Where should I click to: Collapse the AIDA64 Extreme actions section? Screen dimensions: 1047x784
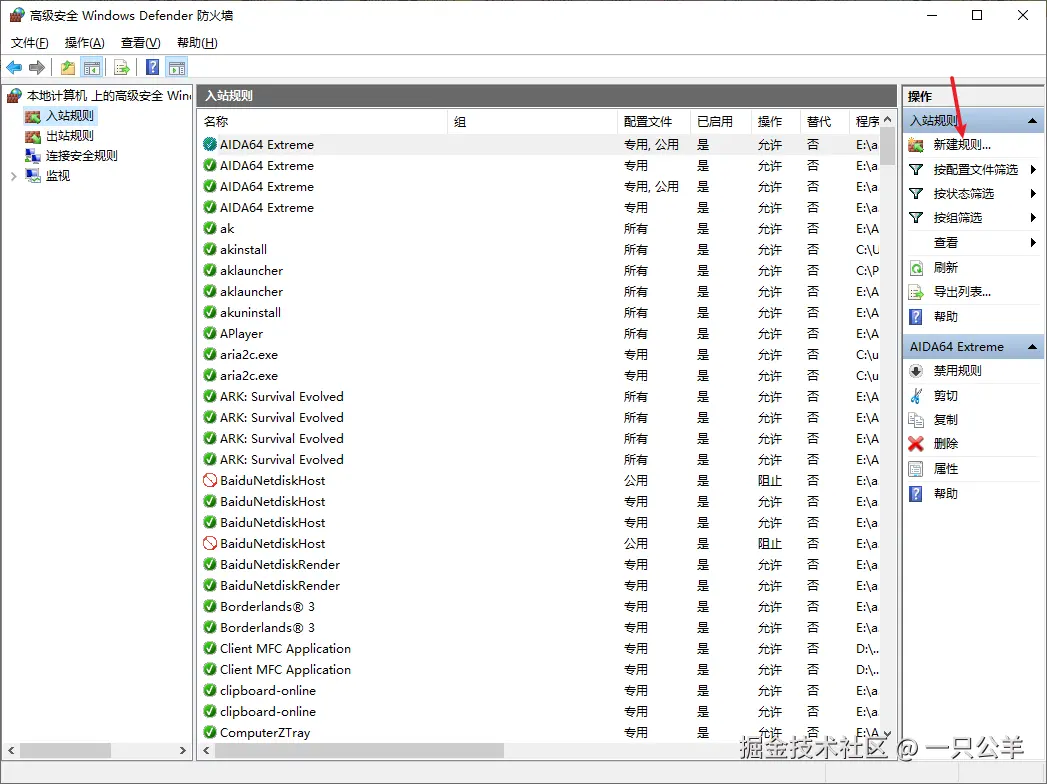click(1032, 347)
